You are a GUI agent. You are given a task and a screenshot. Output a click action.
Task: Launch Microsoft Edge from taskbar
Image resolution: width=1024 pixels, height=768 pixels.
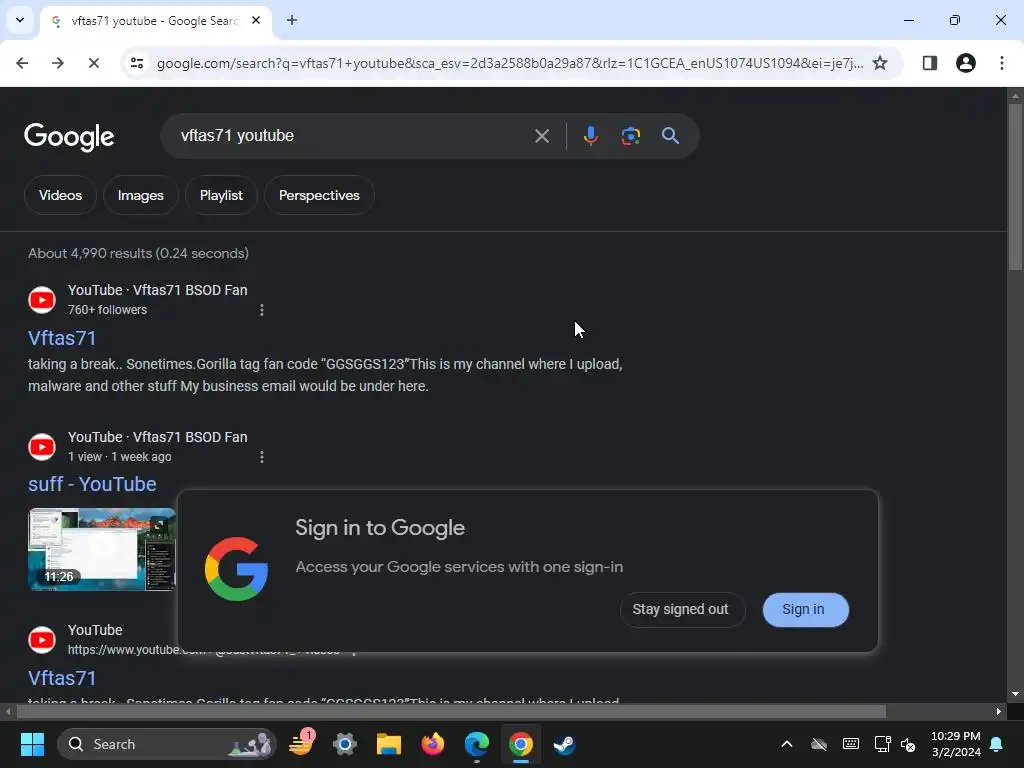pos(477,744)
